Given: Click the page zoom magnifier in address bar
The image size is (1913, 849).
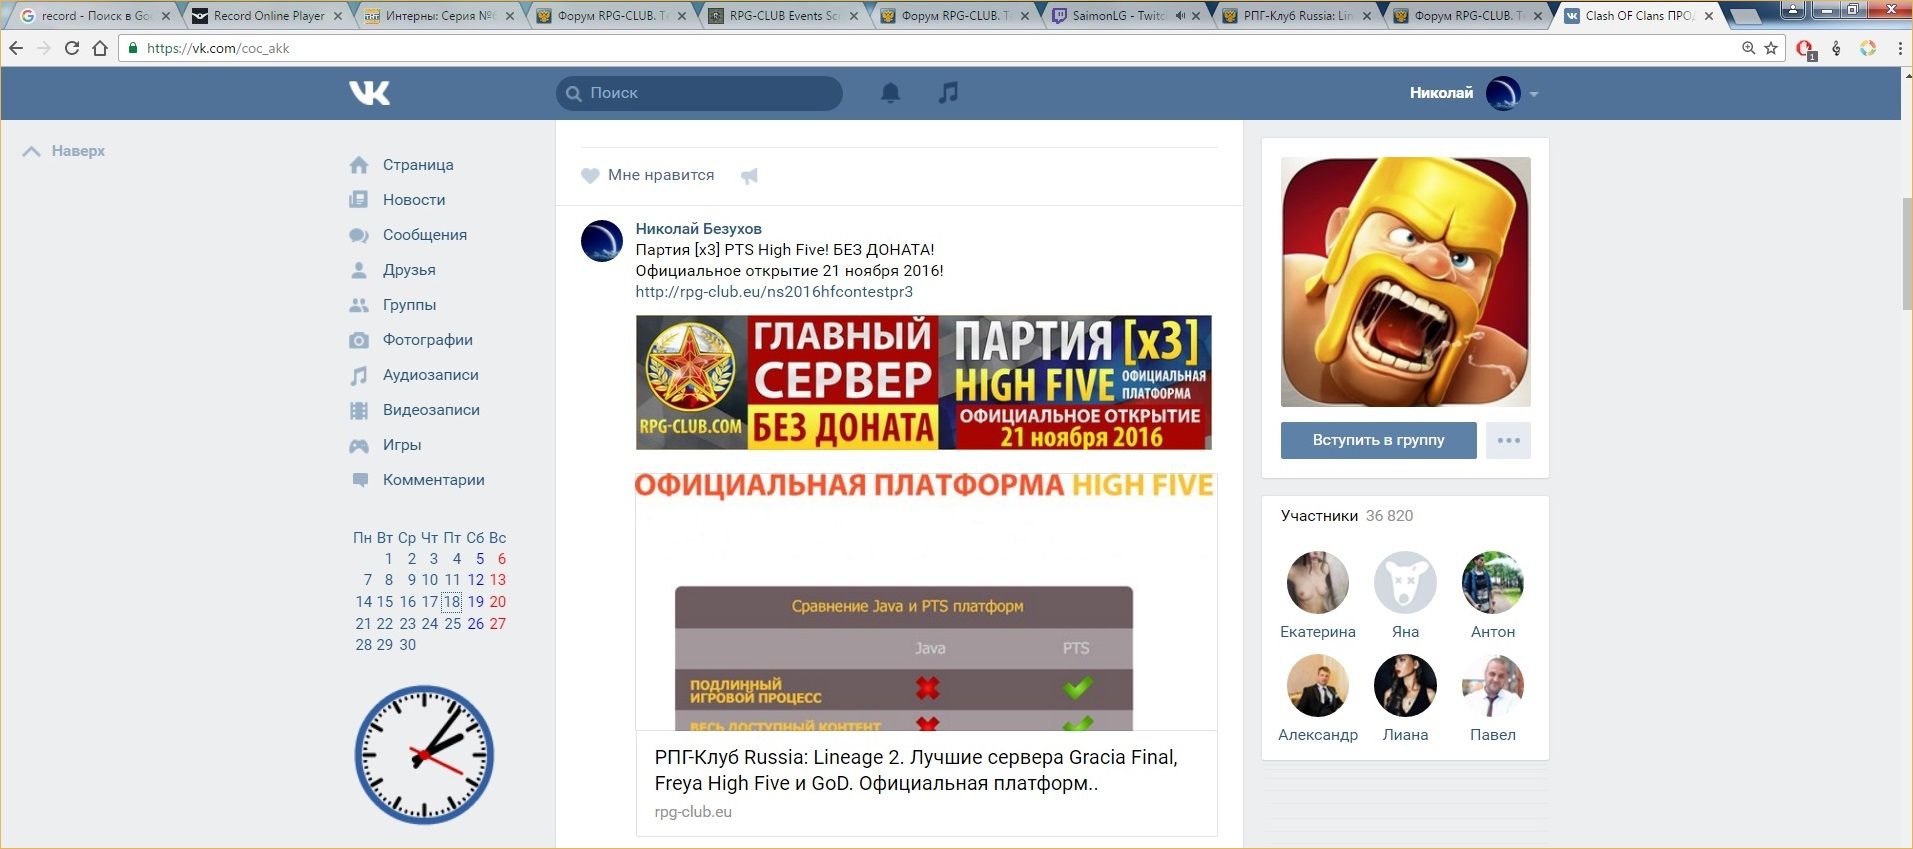Looking at the screenshot, I should coord(1748,48).
